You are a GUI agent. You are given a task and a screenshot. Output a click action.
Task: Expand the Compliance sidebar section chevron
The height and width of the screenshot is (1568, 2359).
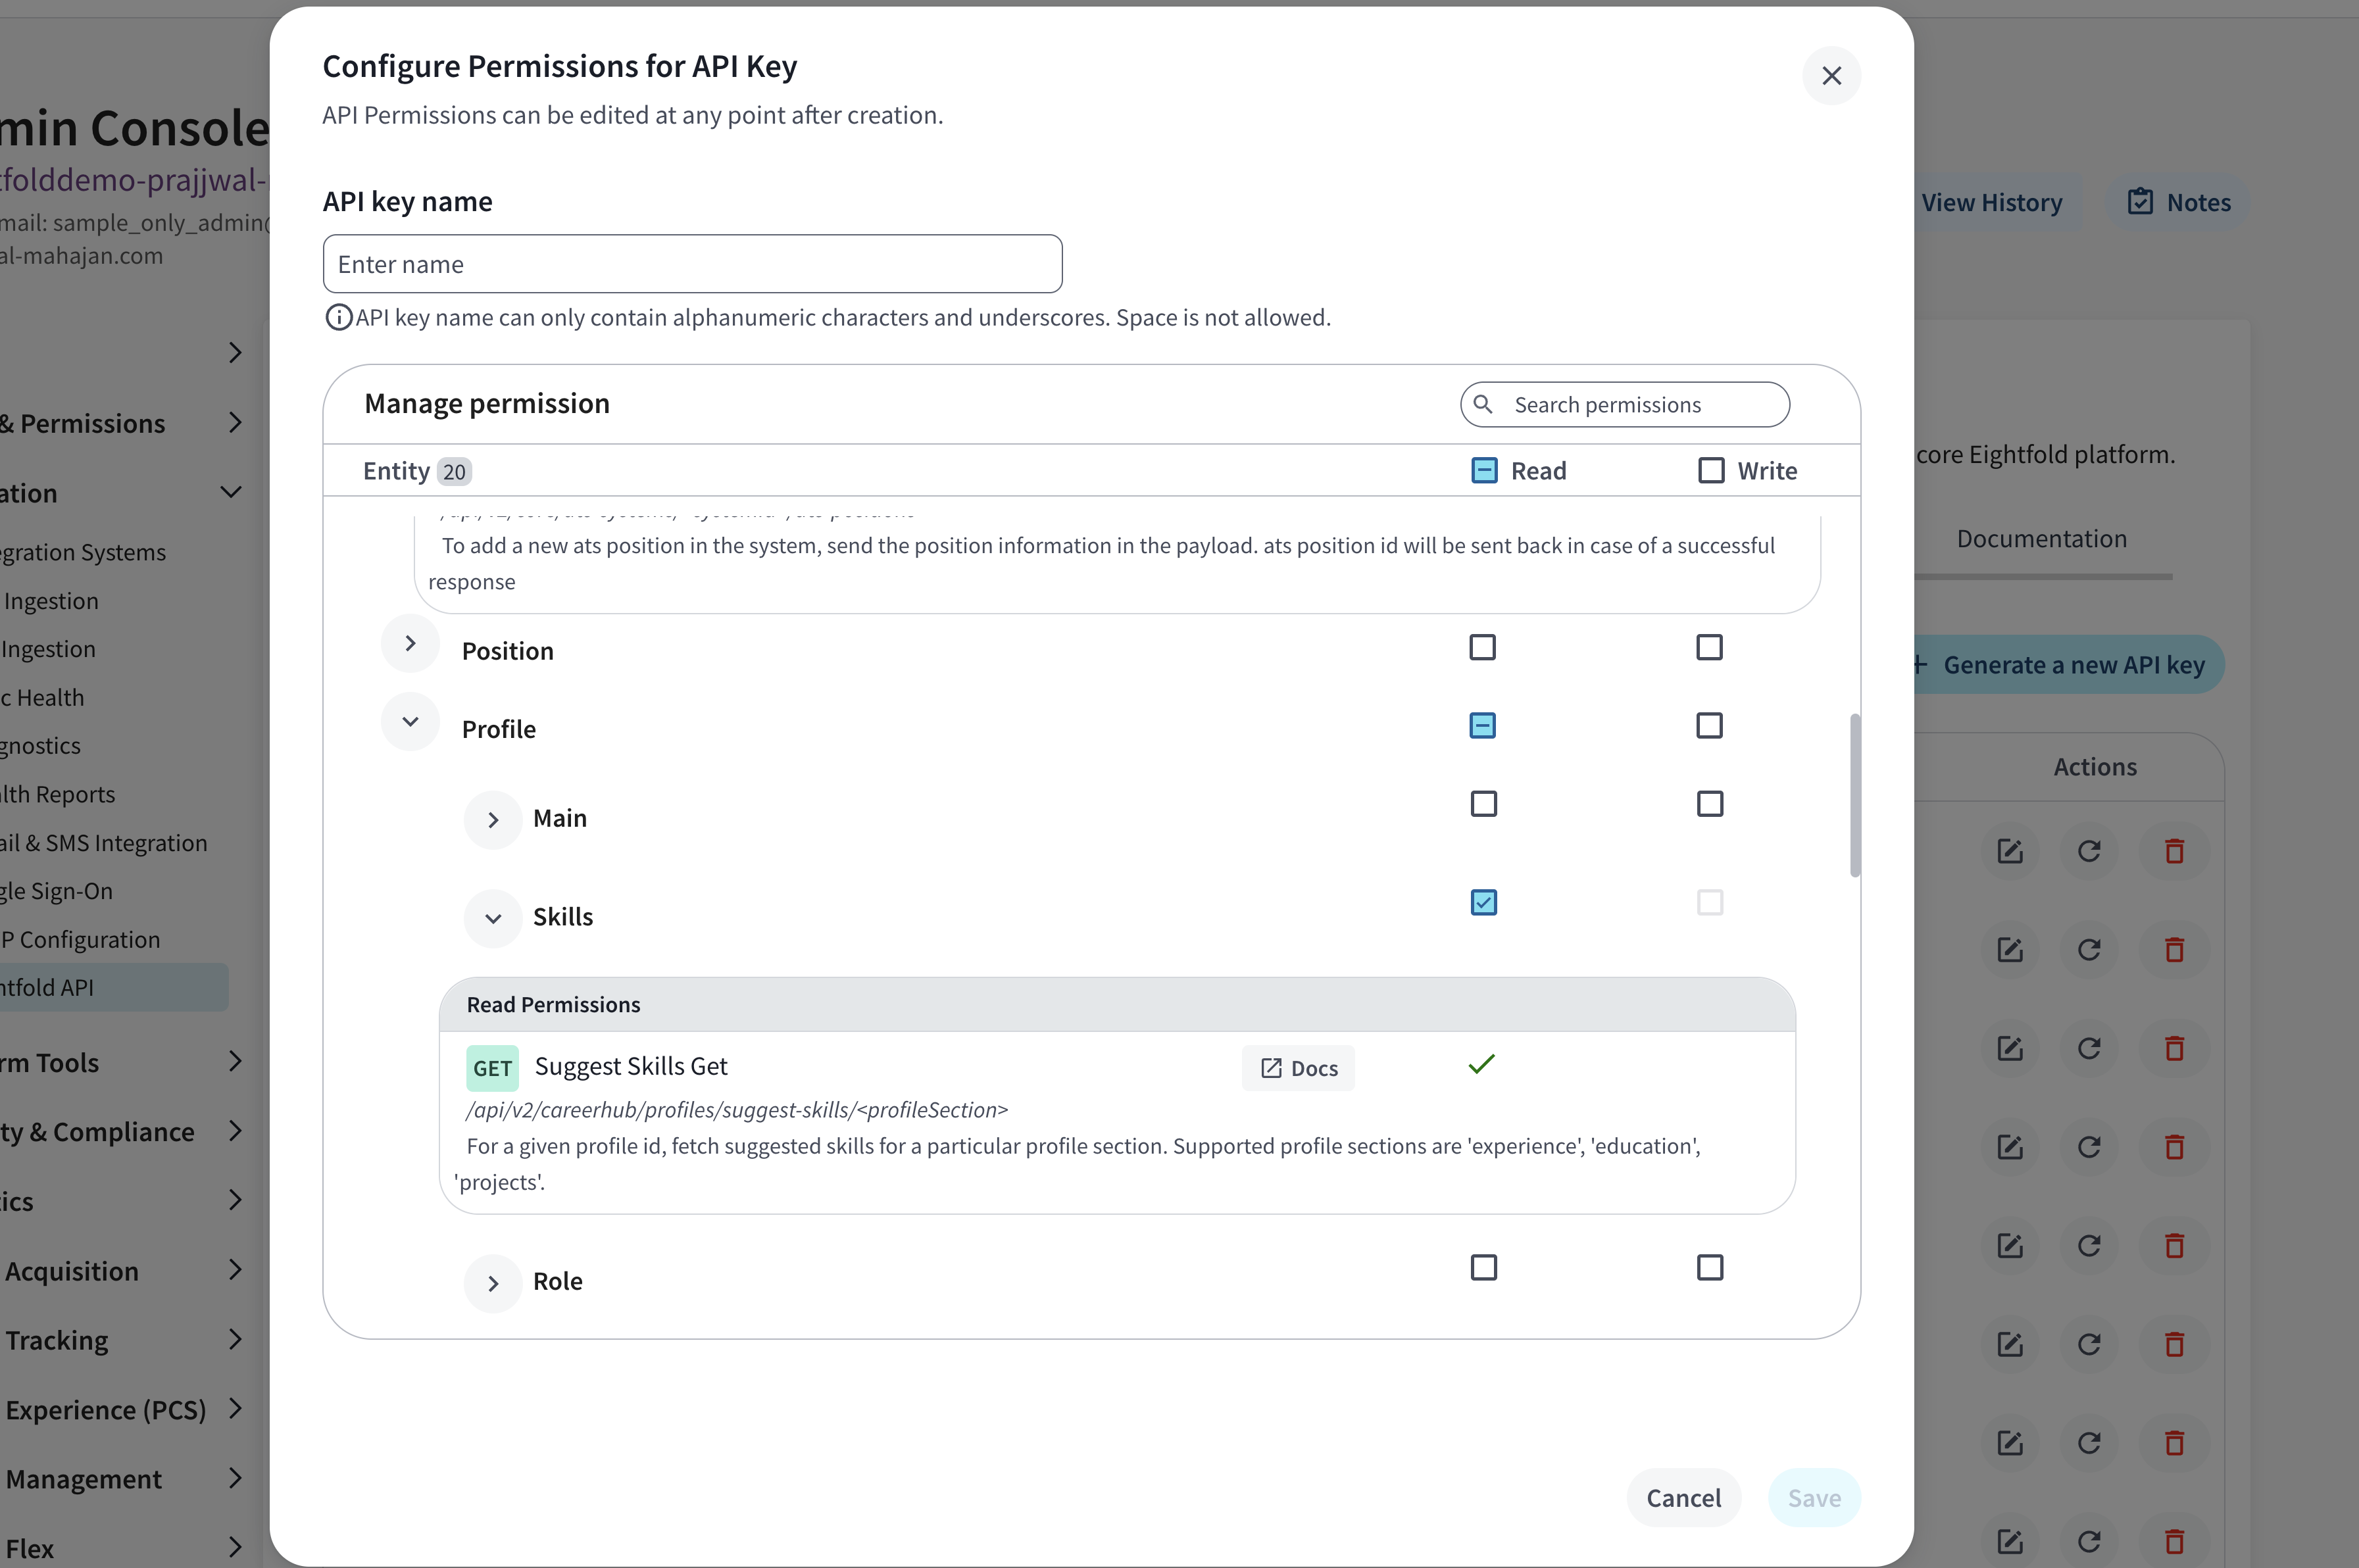235,1131
